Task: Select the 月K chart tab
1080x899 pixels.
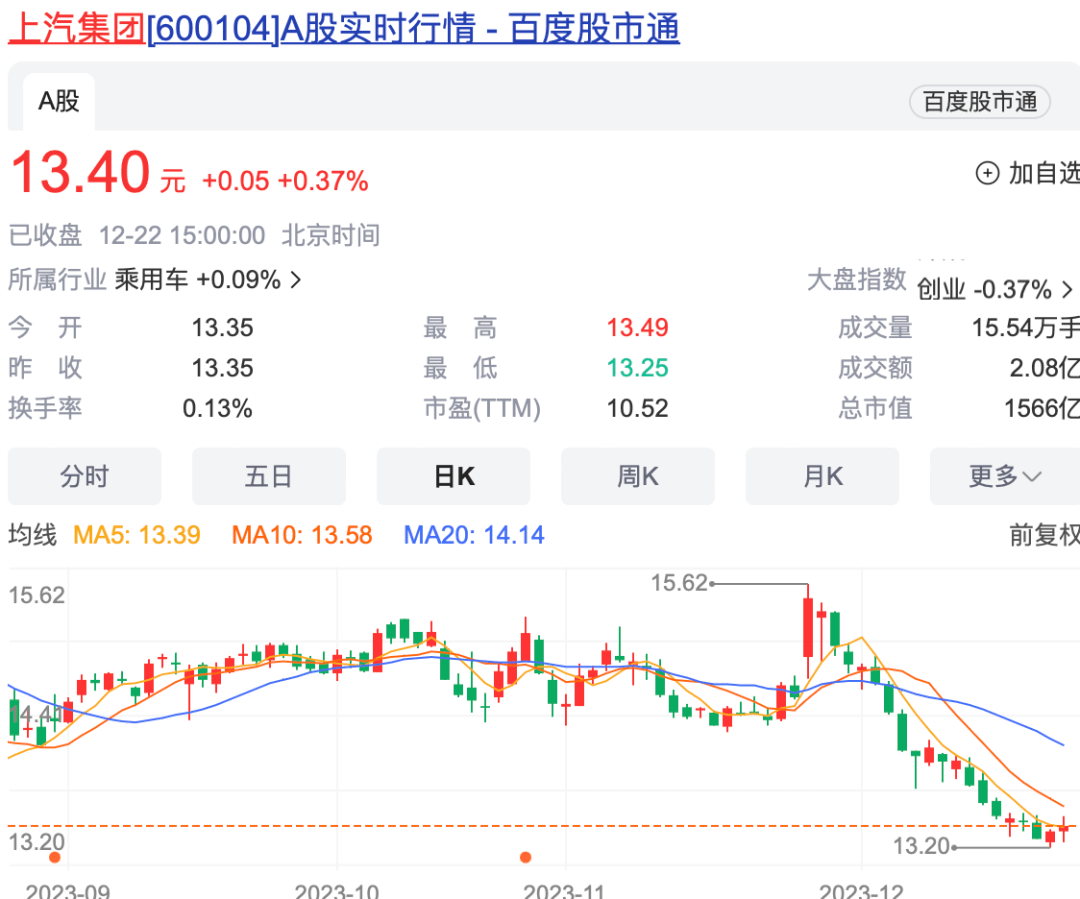Action: pyautogui.click(x=822, y=476)
